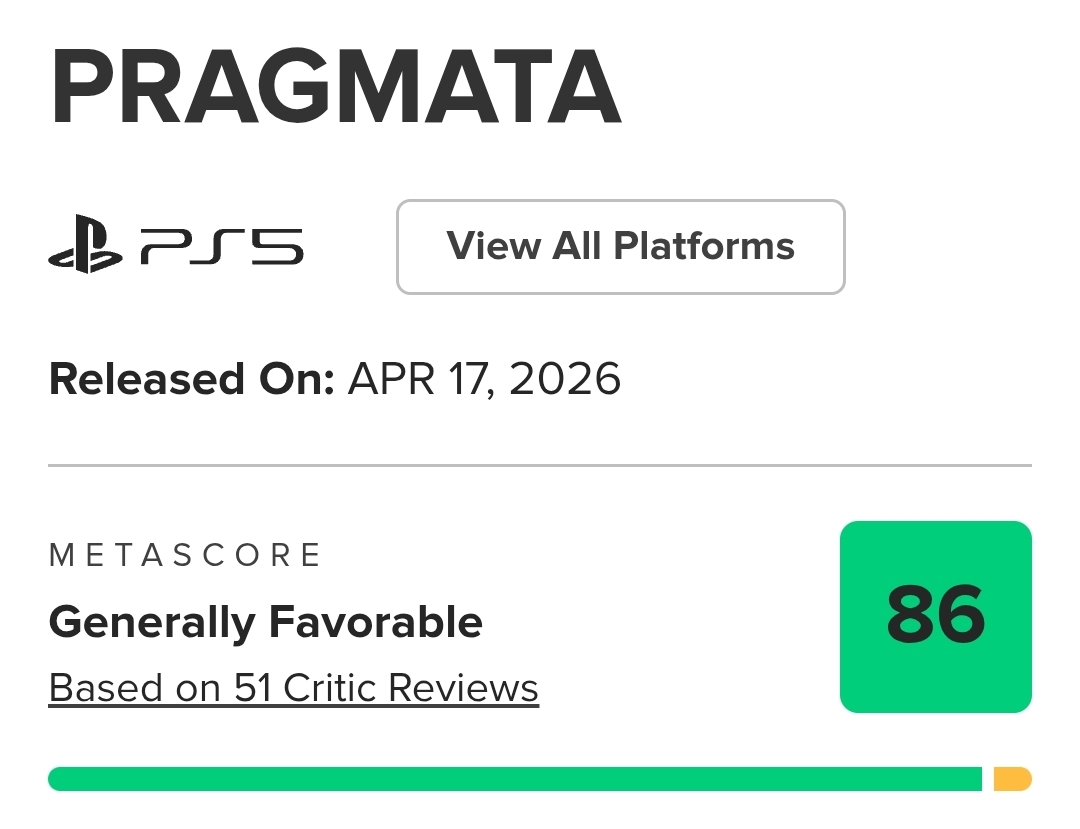Click the word Favorable in the rating text
Viewport: 1080px width, 829px height.
[375, 623]
